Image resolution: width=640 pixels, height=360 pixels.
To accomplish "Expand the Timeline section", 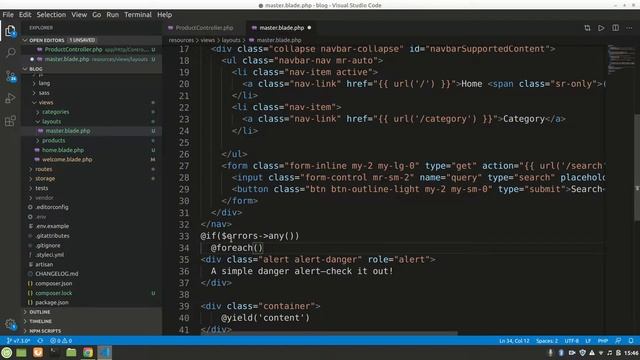I will [92, 321].
